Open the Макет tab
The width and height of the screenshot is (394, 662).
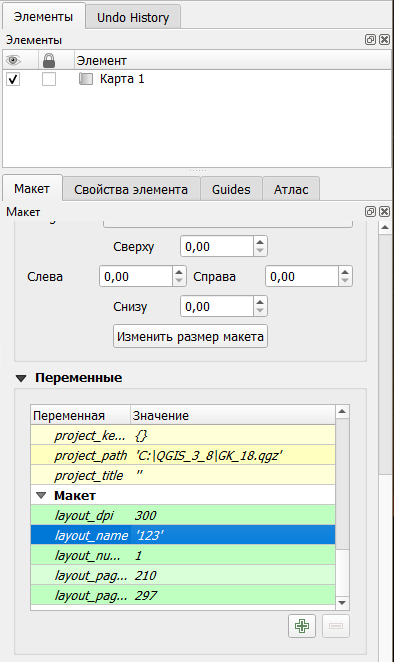pyautogui.click(x=32, y=188)
